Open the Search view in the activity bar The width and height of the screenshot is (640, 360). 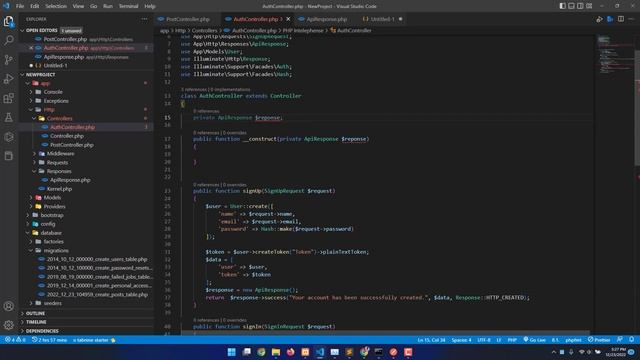click(x=9, y=40)
